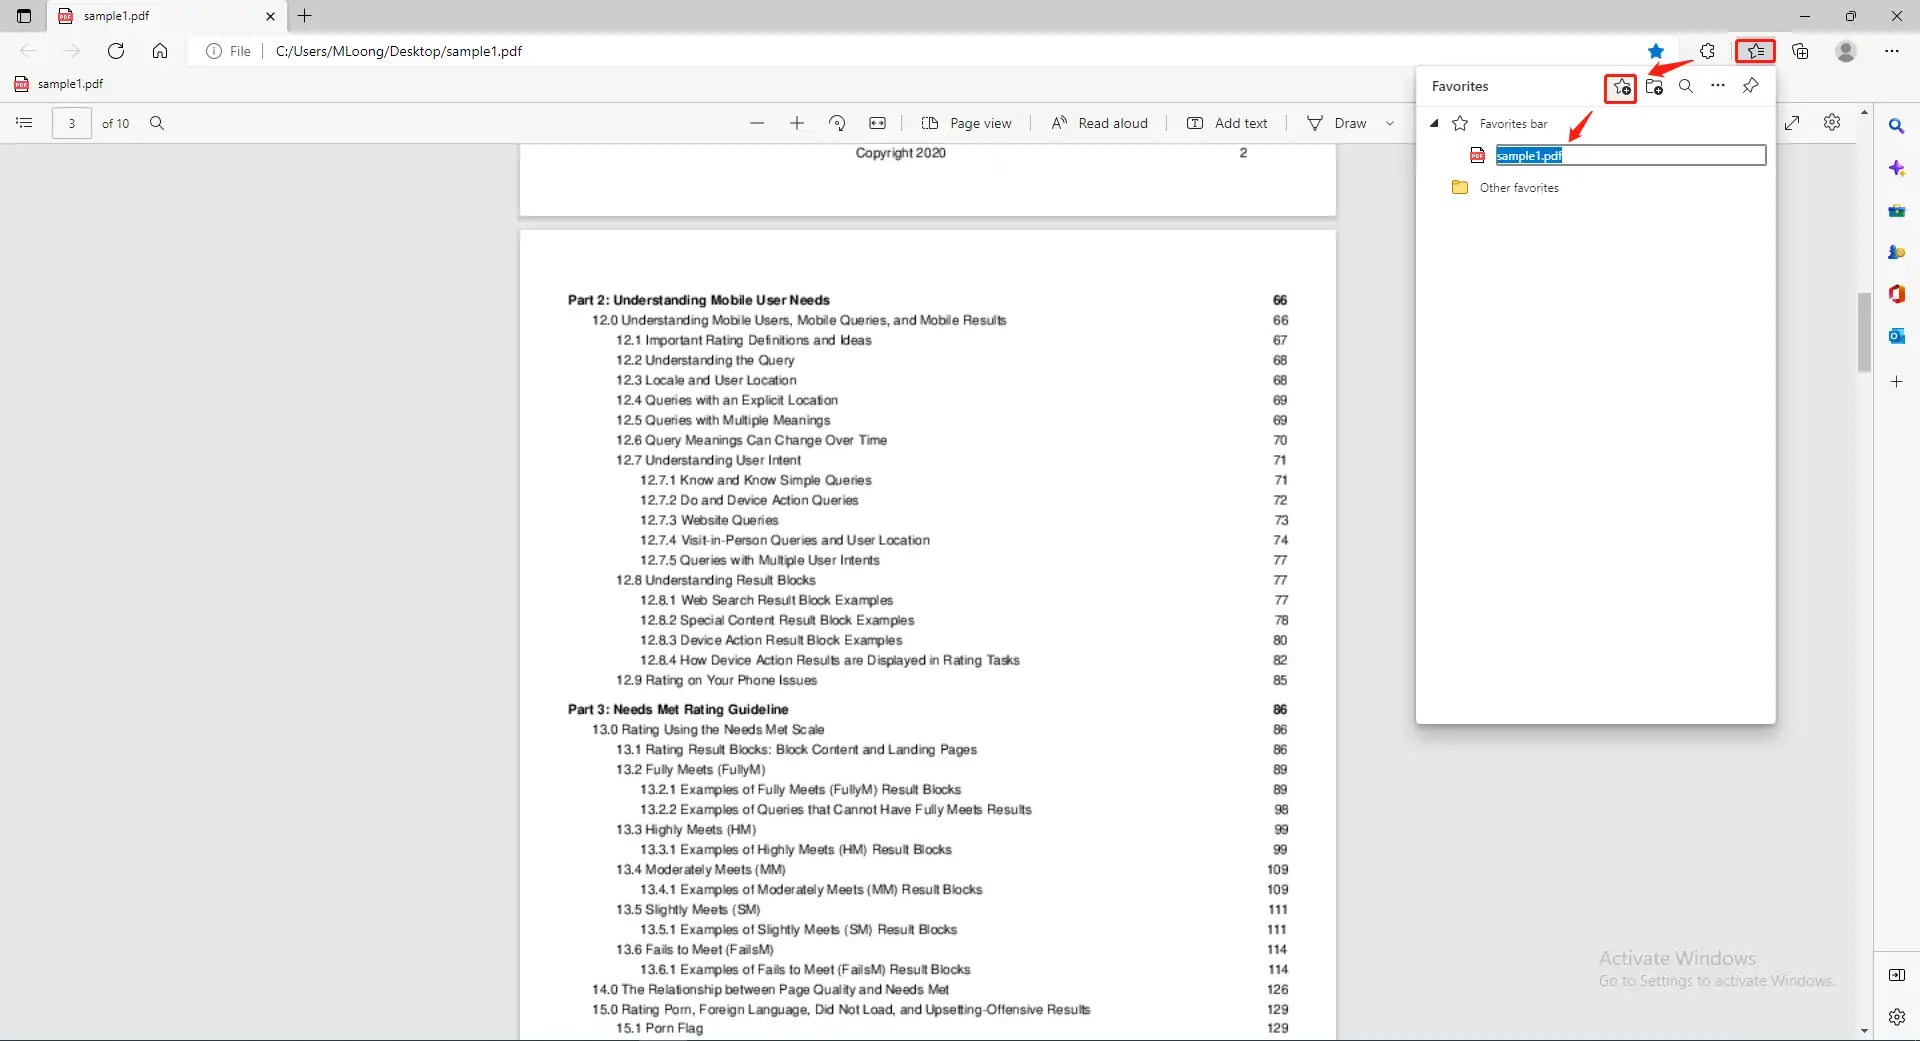Click the page number input field
The height and width of the screenshot is (1041, 1920).
coord(71,122)
